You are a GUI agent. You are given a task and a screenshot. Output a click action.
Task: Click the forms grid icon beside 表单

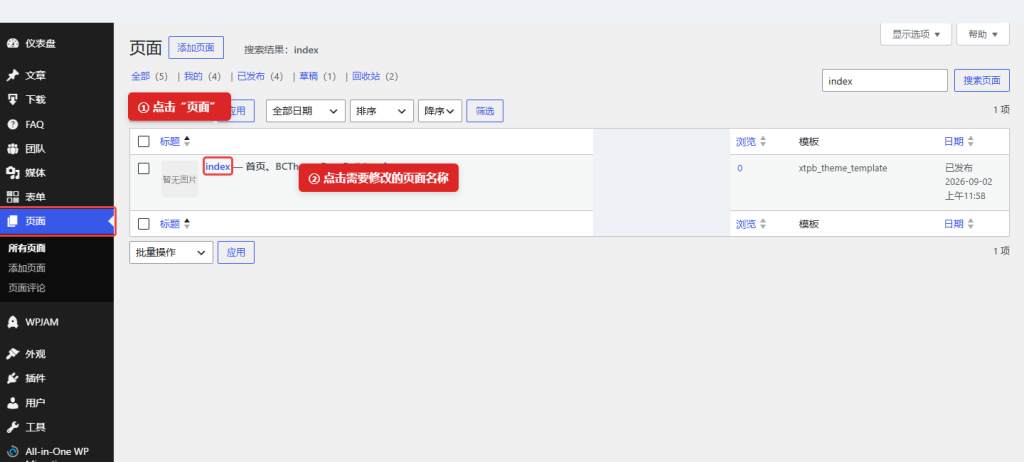pos(12,197)
